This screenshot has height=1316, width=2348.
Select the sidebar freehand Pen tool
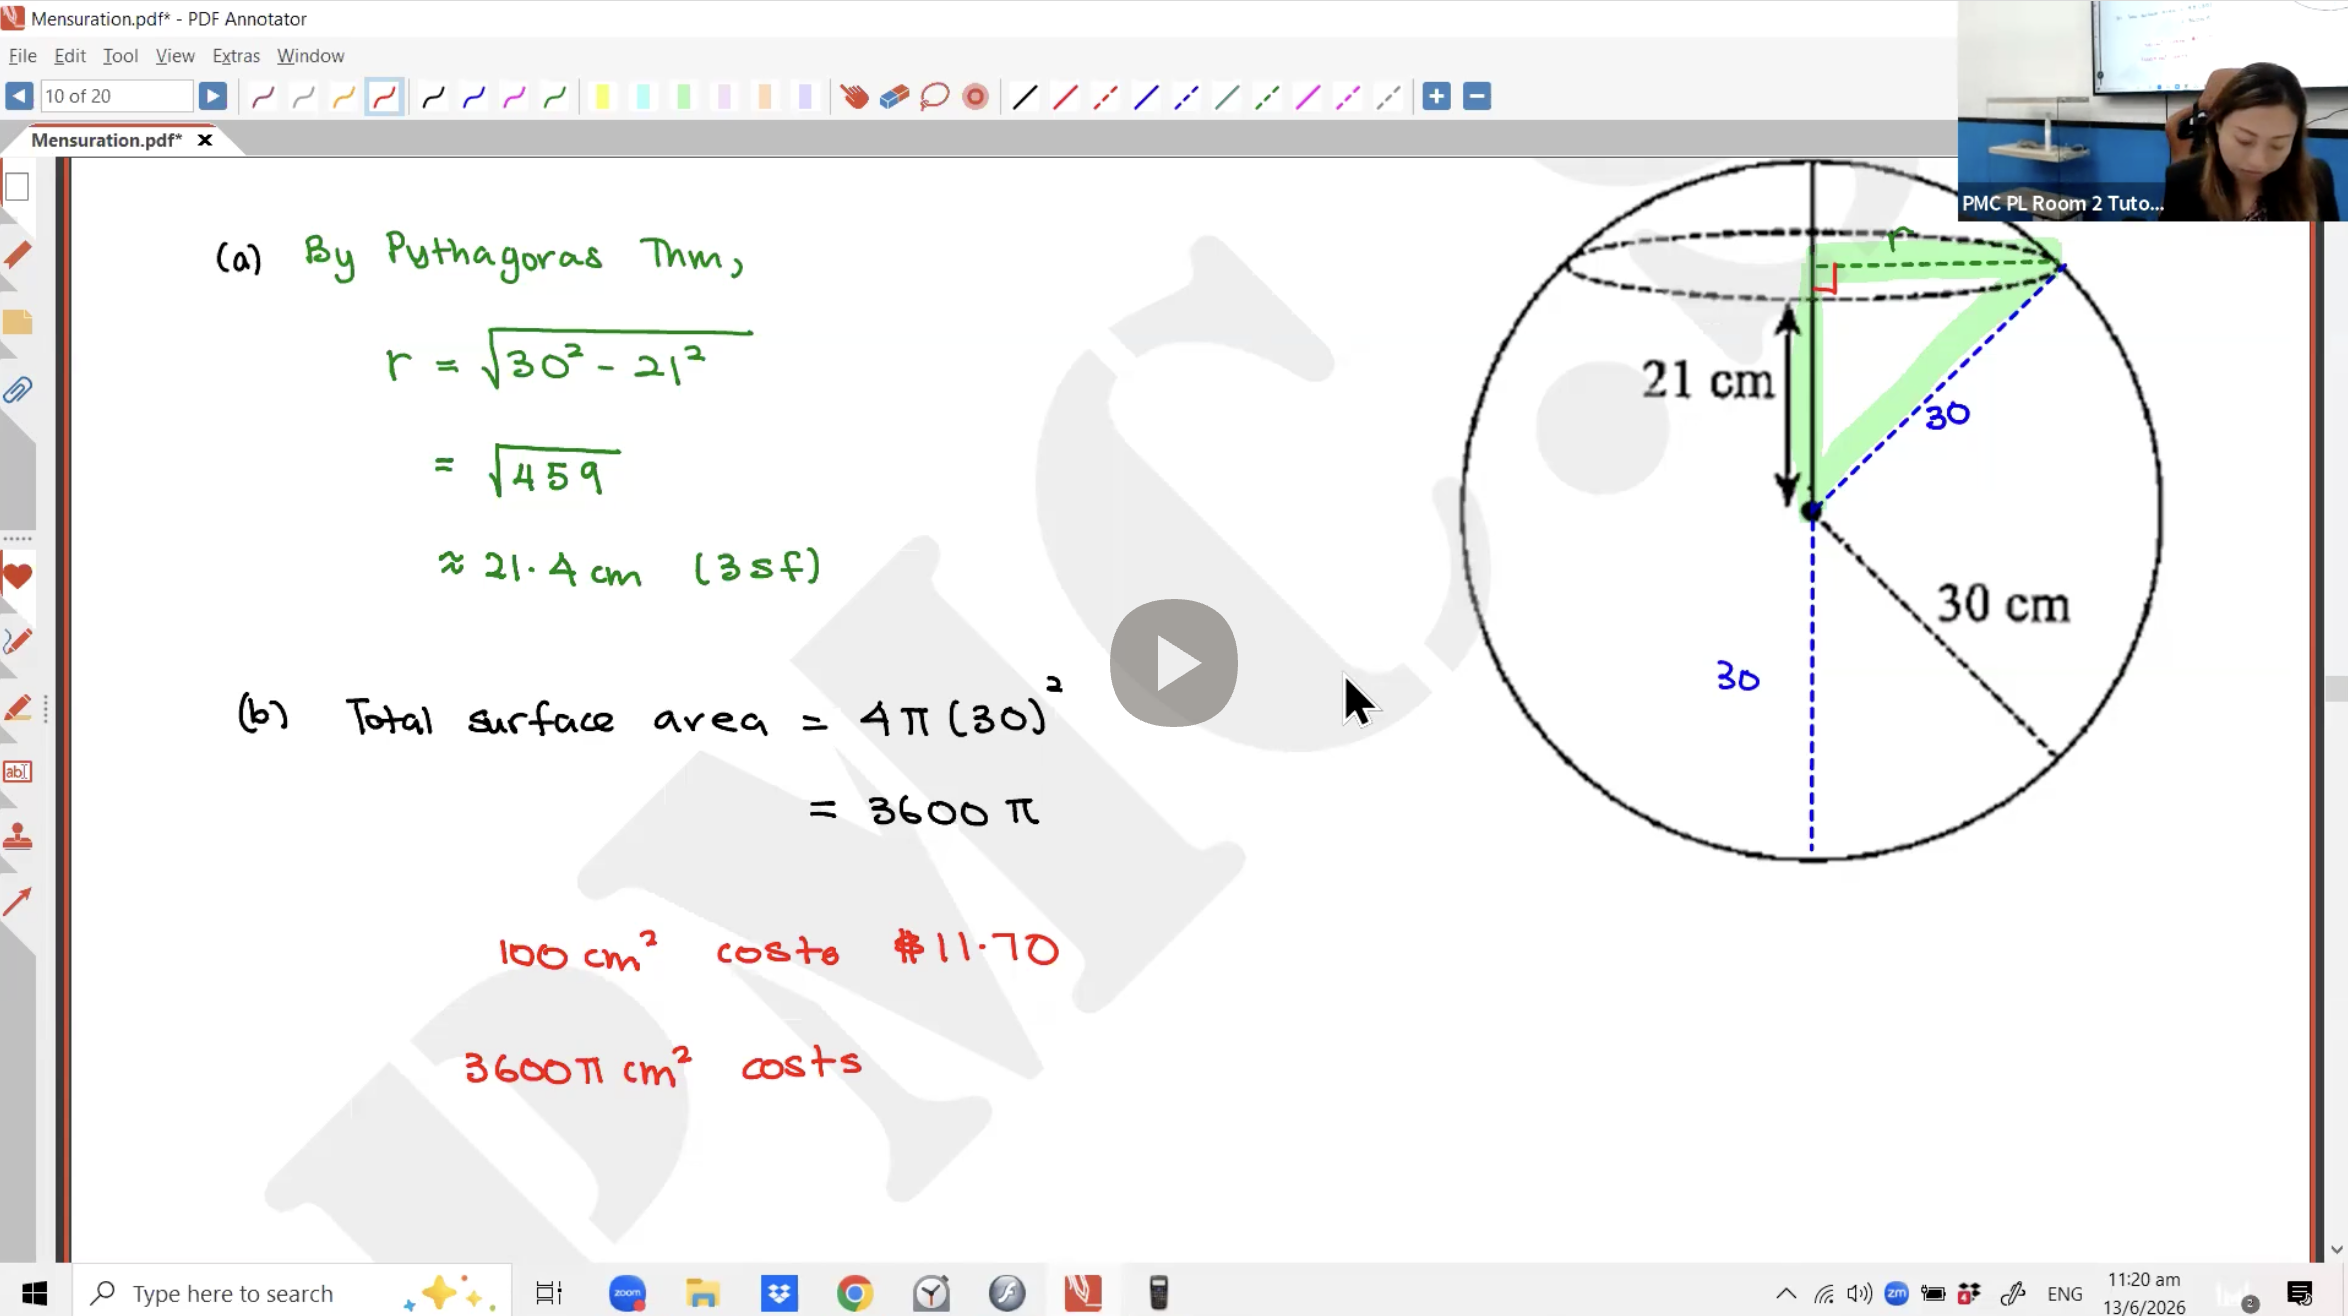pos(17,641)
